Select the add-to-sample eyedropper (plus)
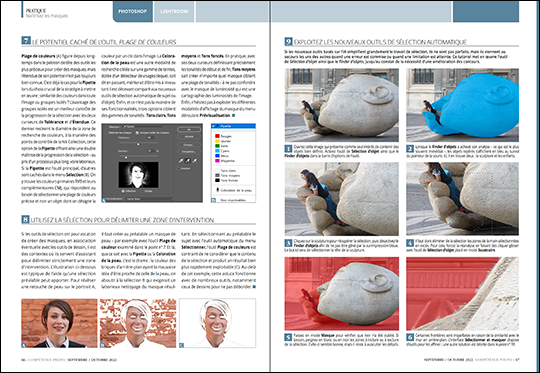This screenshot has width=540, height=373. coord(188,161)
